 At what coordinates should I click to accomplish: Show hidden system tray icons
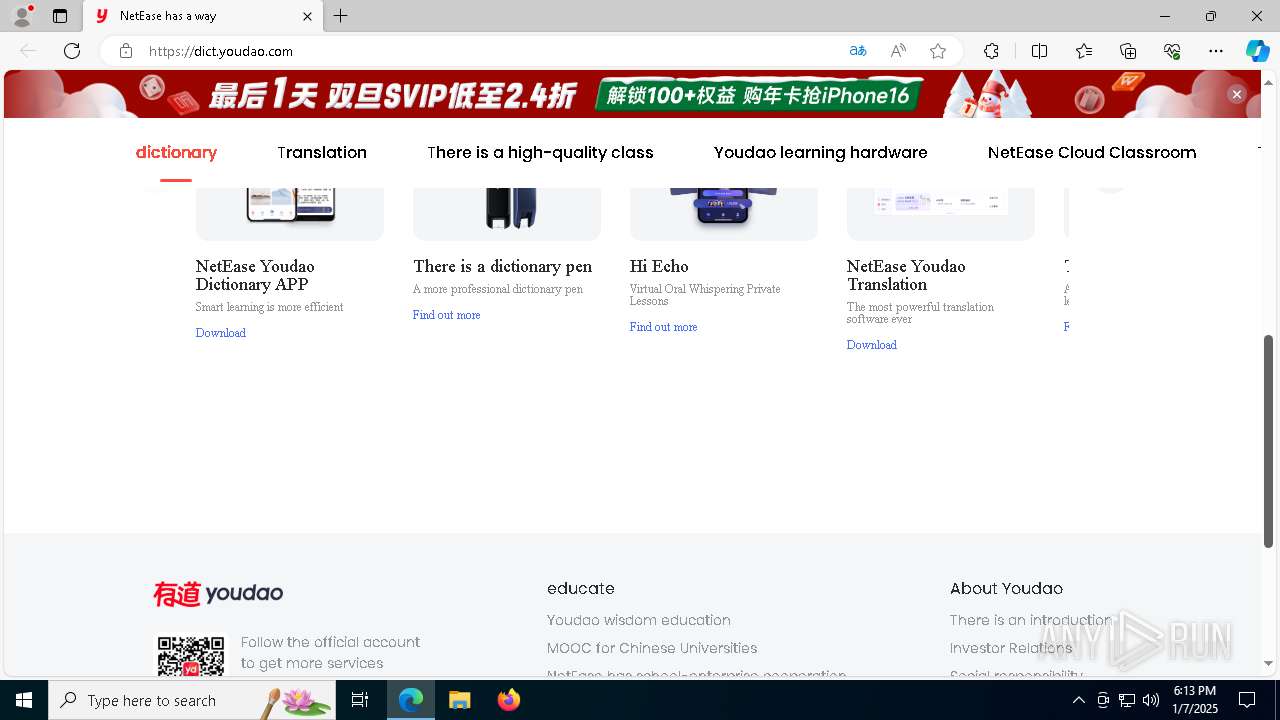[1078, 700]
